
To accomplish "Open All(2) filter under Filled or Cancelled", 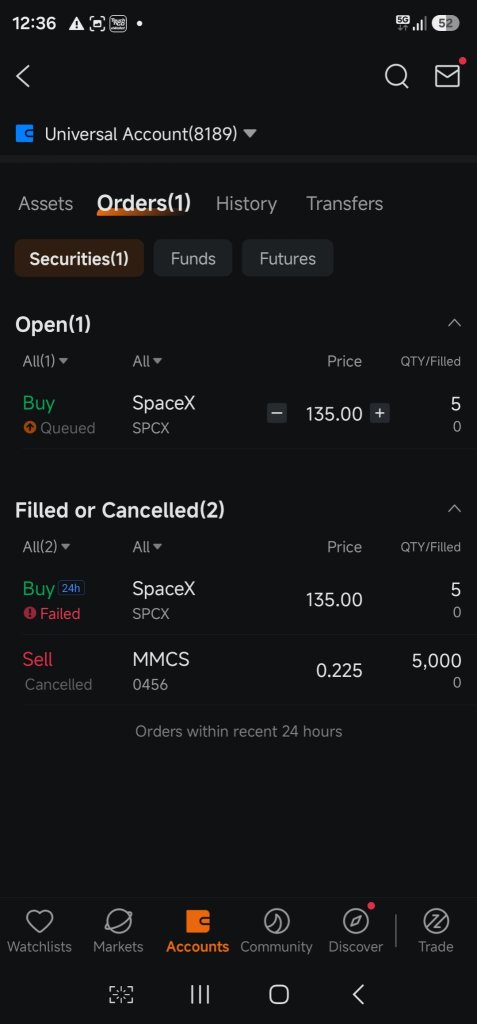I will coord(46,547).
